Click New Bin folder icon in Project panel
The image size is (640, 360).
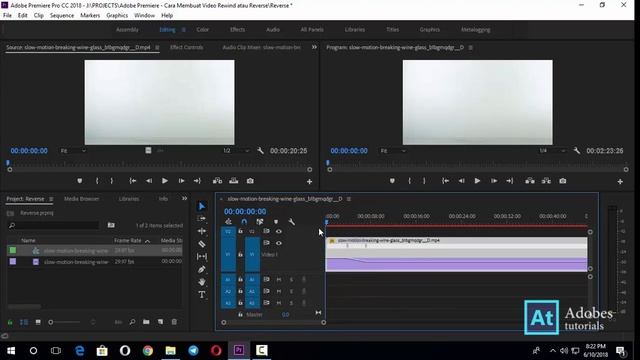[146, 322]
